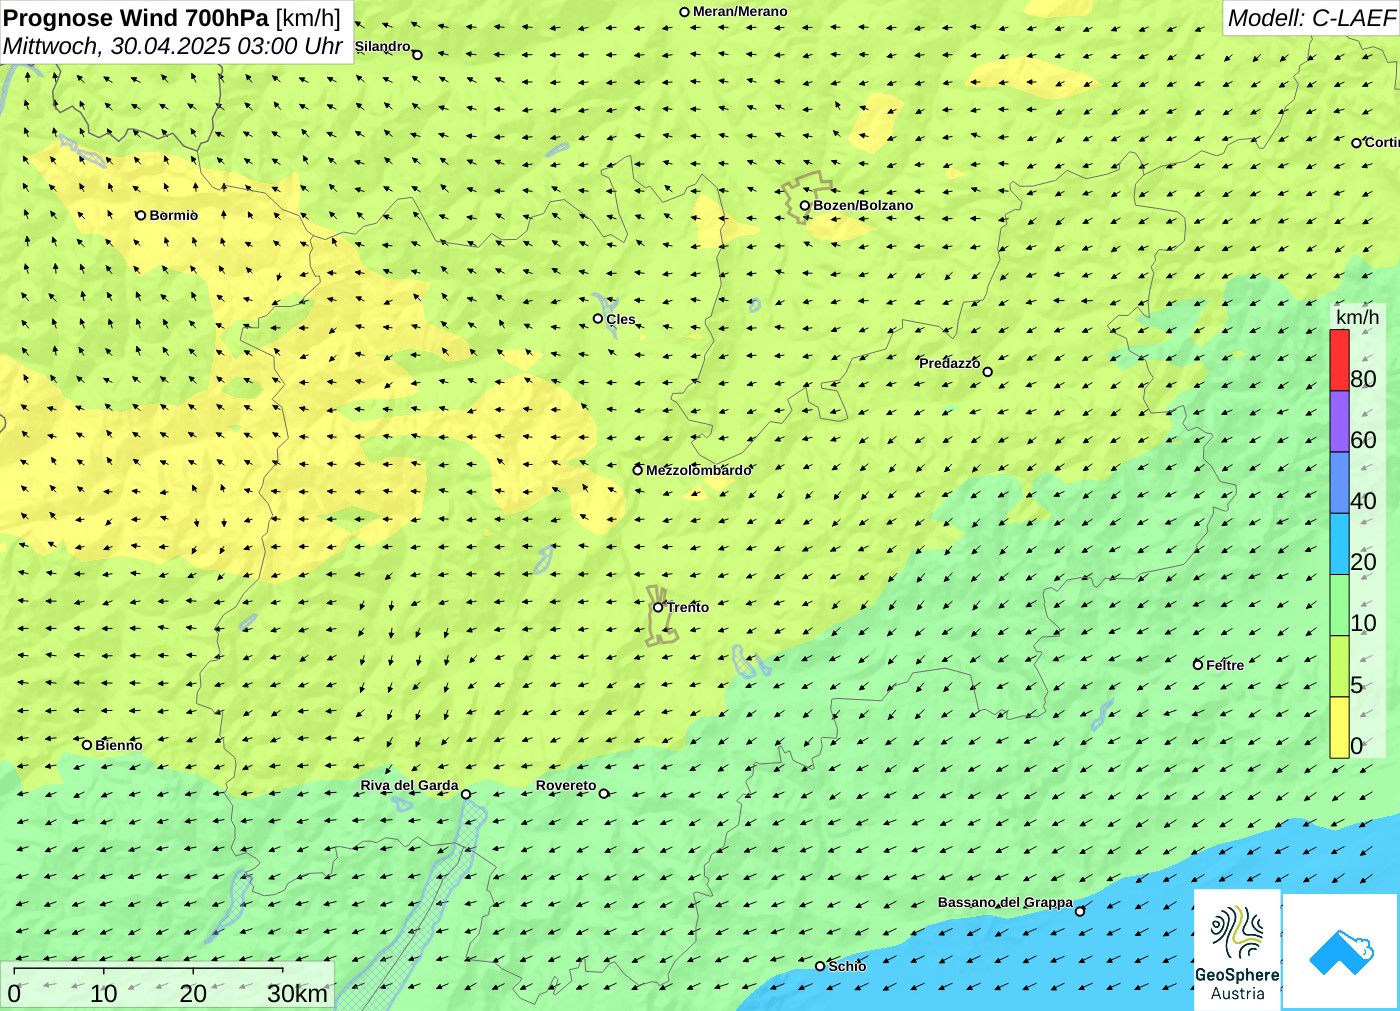Click the Cles city marker
Viewport: 1400px width, 1011px height.
pyautogui.click(x=598, y=319)
